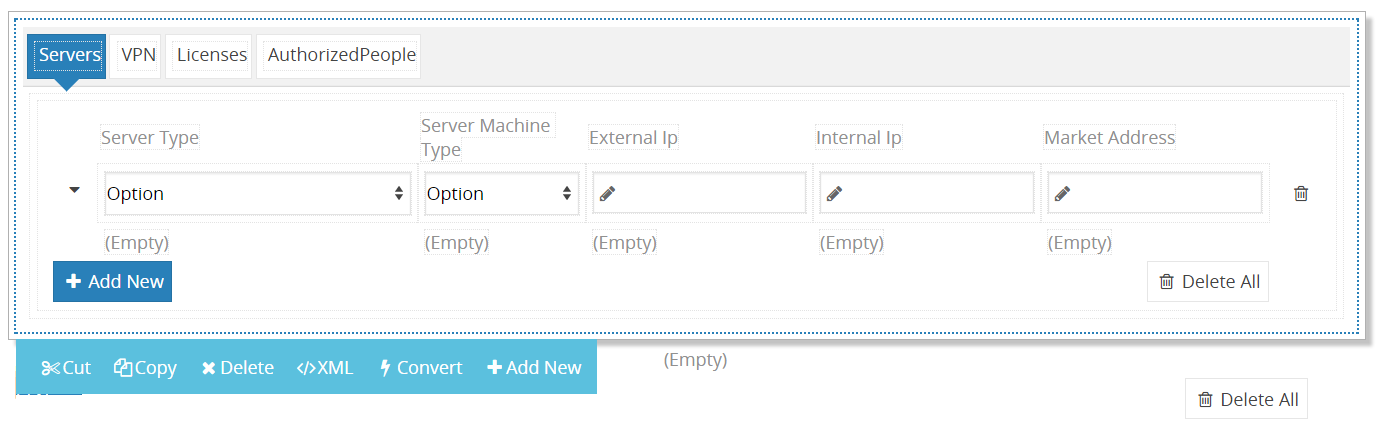Click the Delete X icon in toolbar
Screen dimensions: 1379x428
pos(208,368)
